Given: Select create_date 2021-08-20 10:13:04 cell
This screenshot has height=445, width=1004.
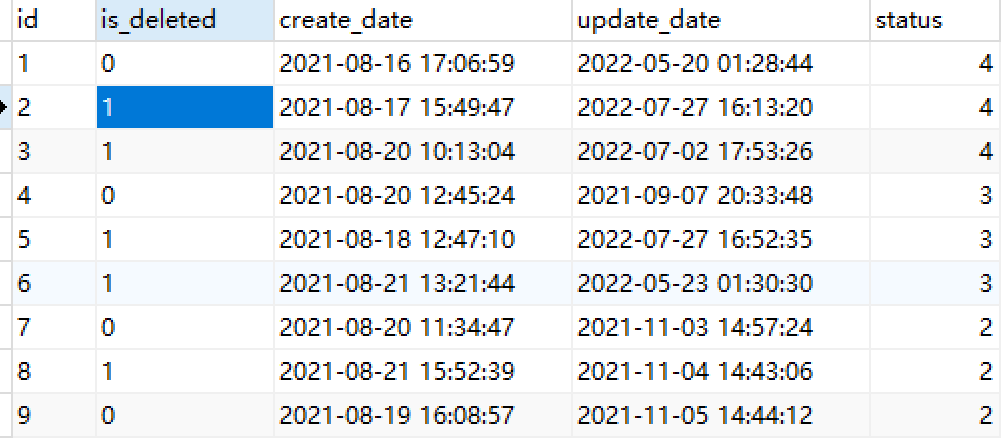Looking at the screenshot, I should (397, 151).
